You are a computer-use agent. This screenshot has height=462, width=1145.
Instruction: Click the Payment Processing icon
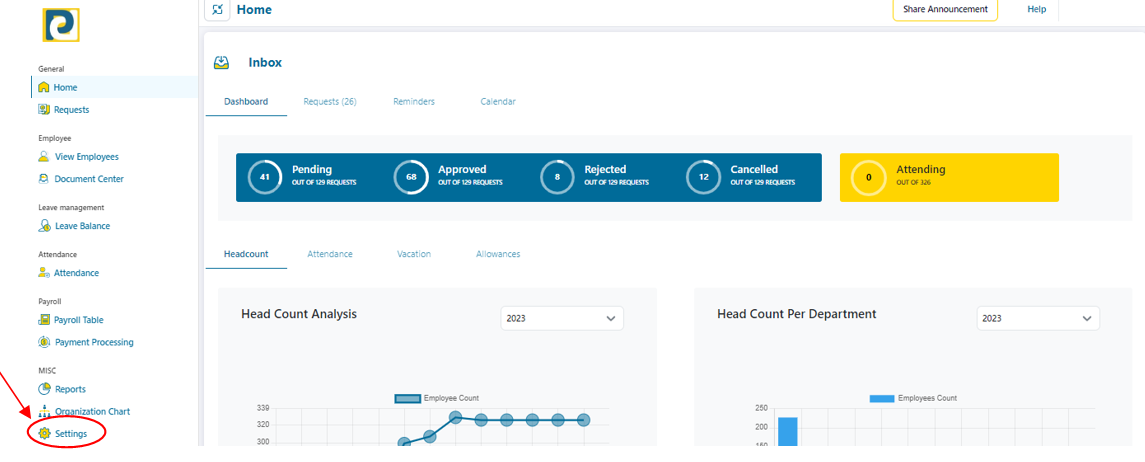coord(44,342)
